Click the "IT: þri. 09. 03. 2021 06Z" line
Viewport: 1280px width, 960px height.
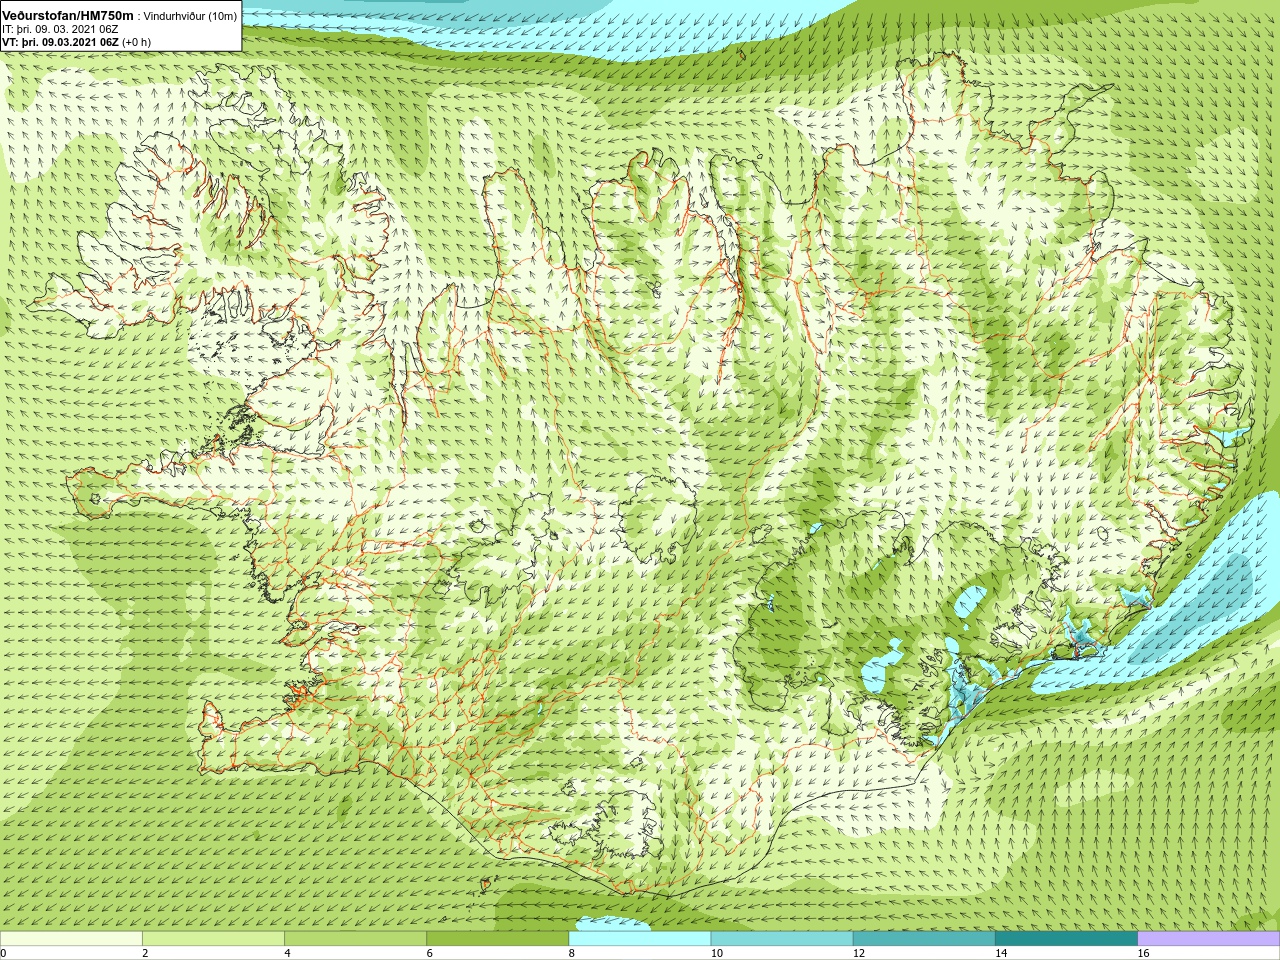pos(61,29)
